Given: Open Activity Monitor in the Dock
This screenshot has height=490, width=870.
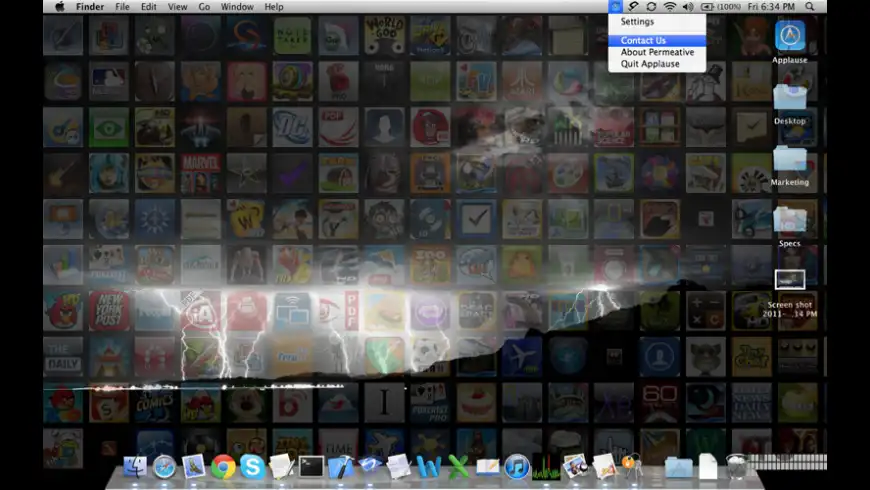Looking at the screenshot, I should click(546, 467).
